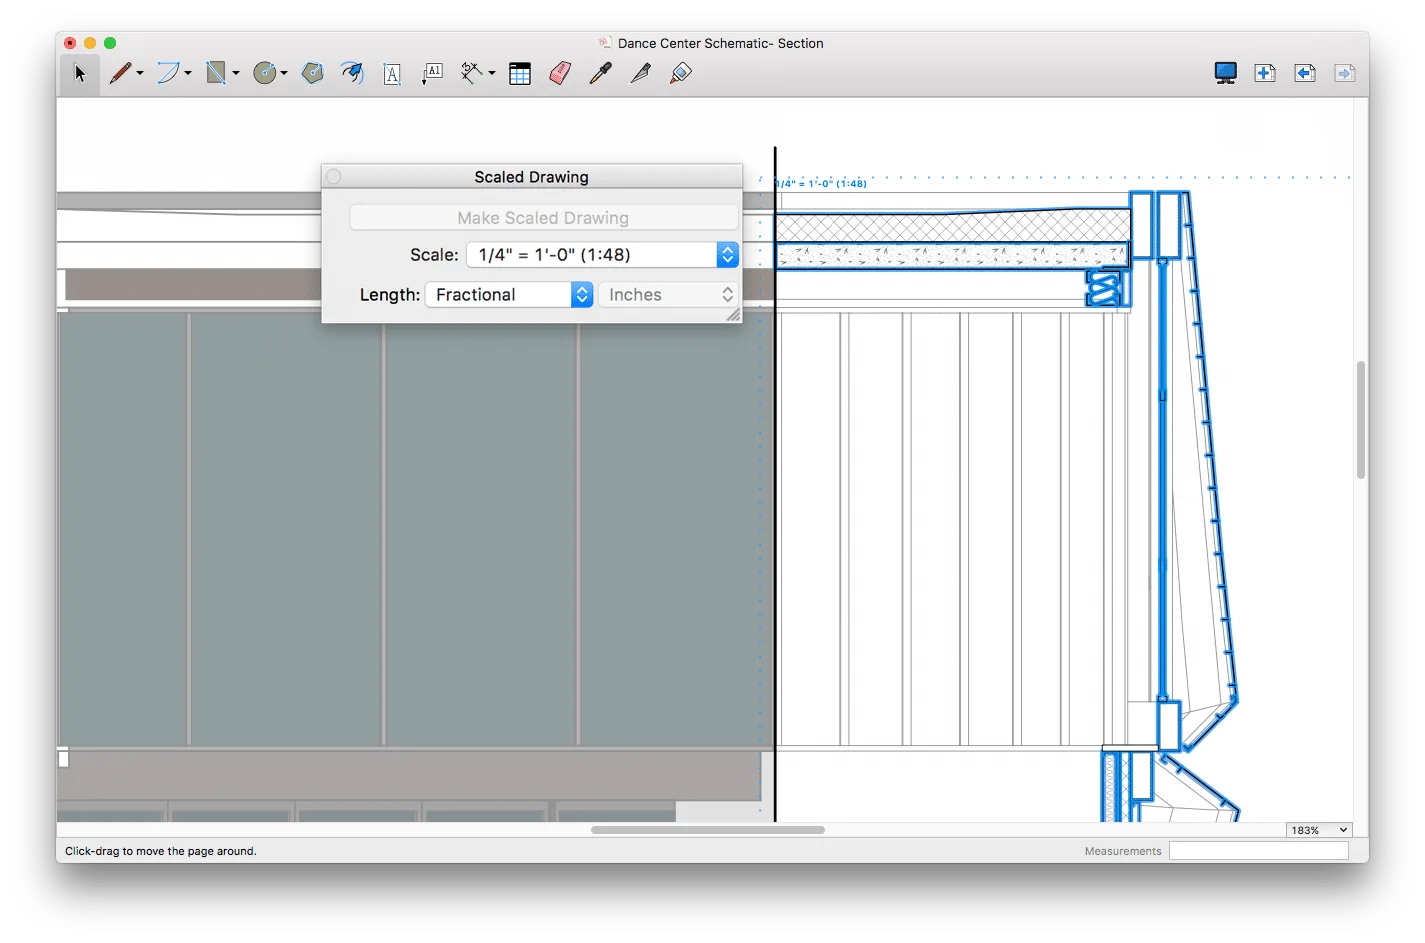
Task: Open the Rectangle tool dropdown arrow
Action: pyautogui.click(x=236, y=73)
